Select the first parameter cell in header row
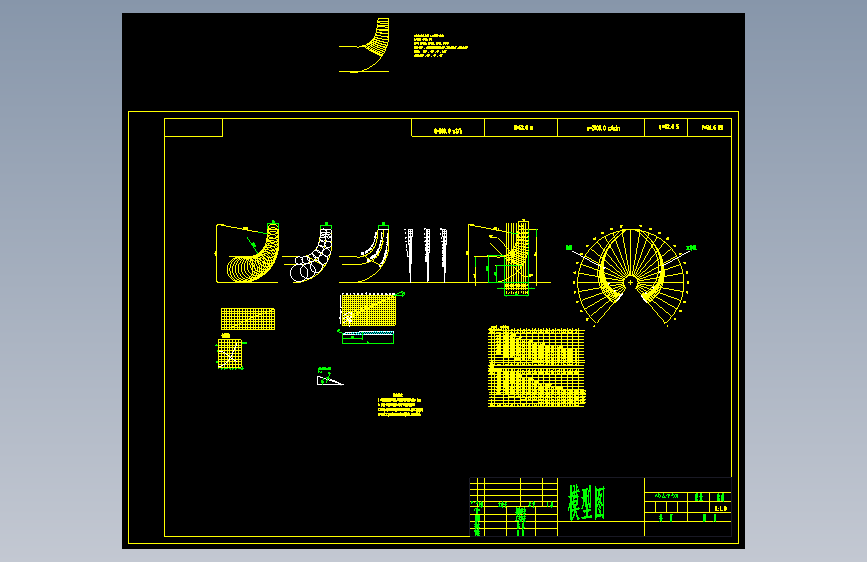Viewport: 867px width, 562px height. point(448,128)
